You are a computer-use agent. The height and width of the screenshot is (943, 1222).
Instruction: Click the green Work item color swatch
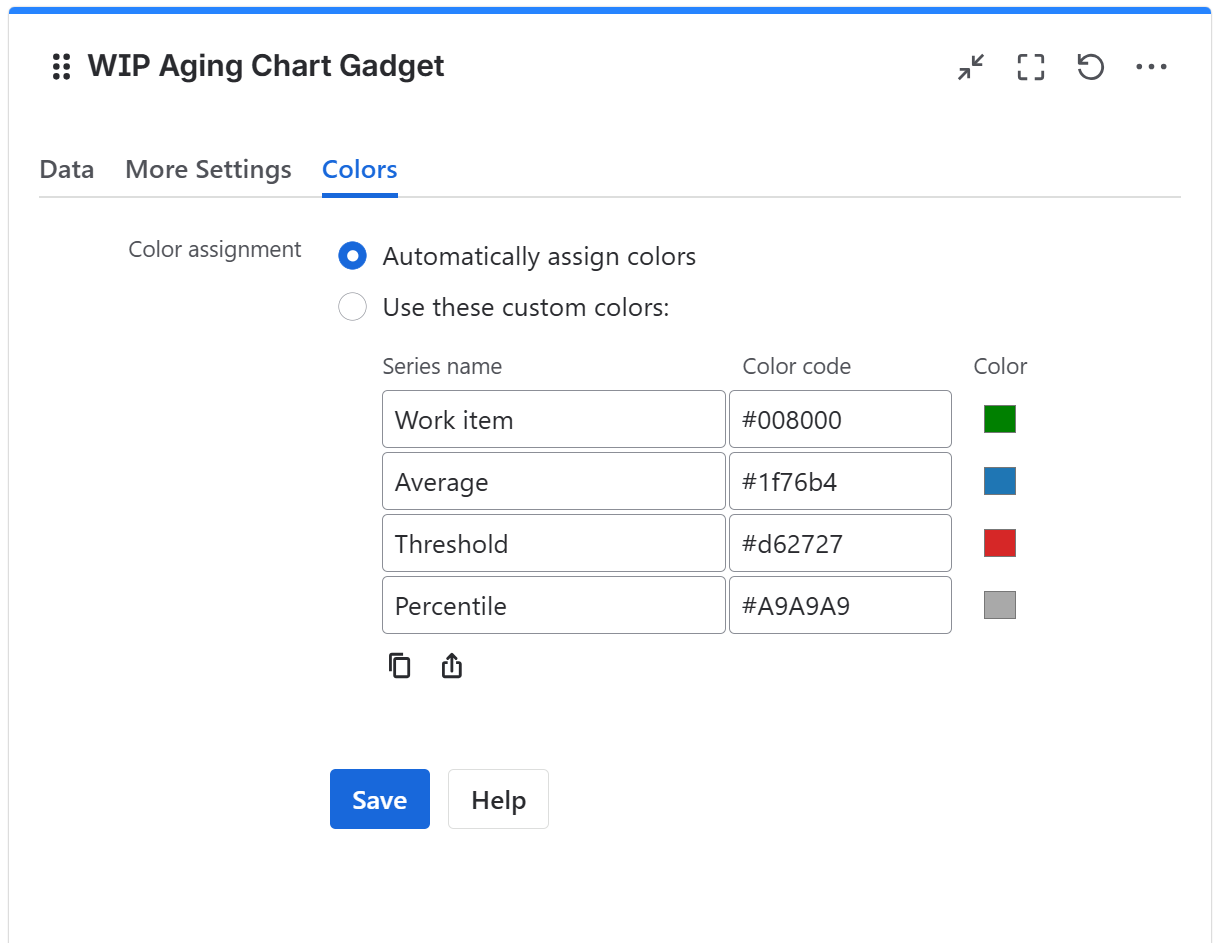pyautogui.click(x=999, y=418)
